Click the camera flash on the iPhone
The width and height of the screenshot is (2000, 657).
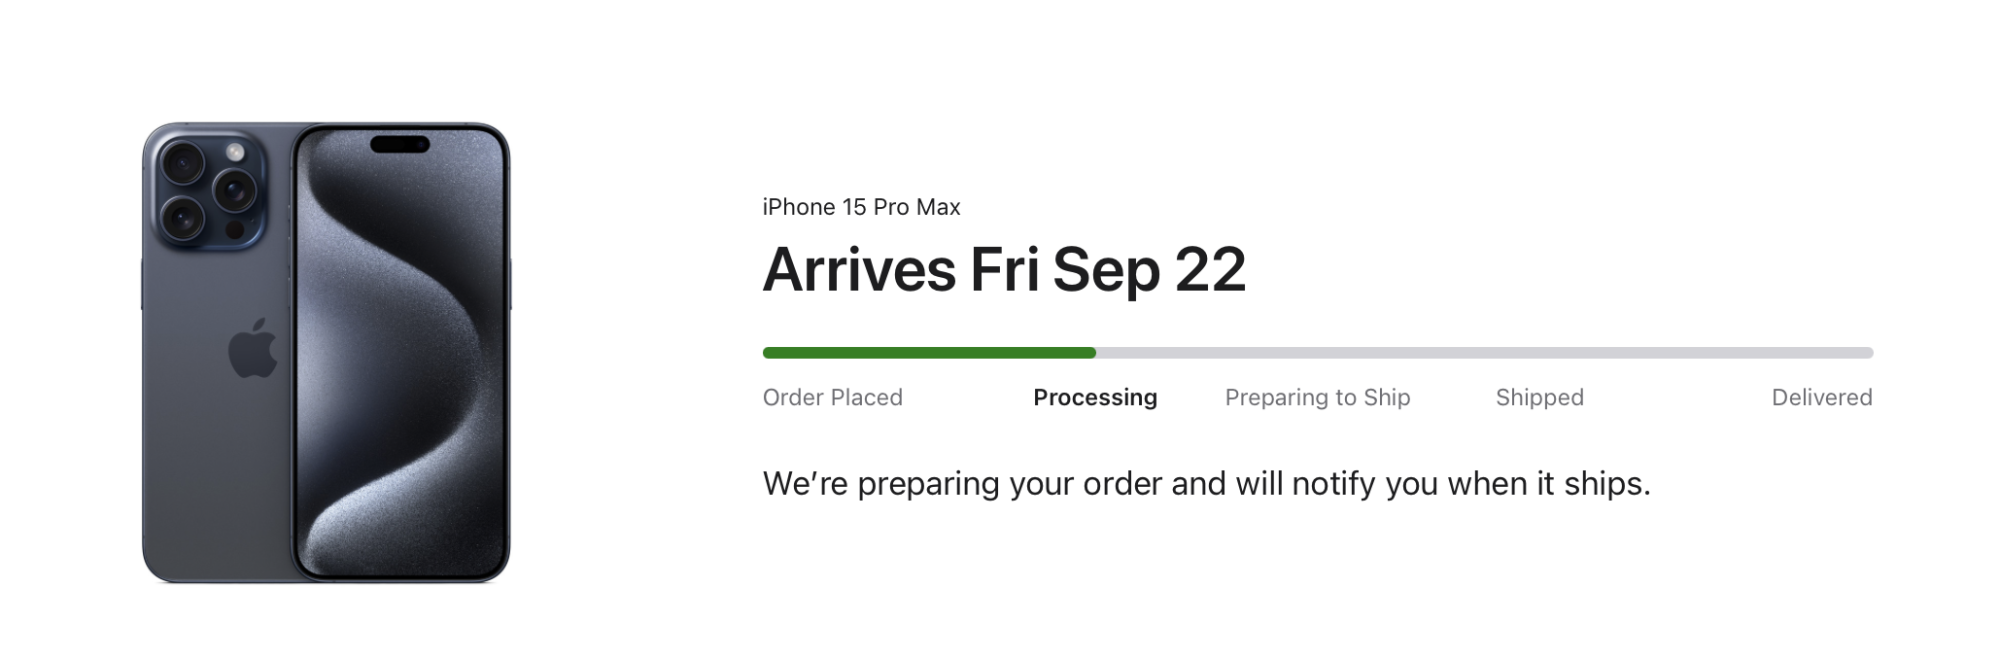coord(235,152)
